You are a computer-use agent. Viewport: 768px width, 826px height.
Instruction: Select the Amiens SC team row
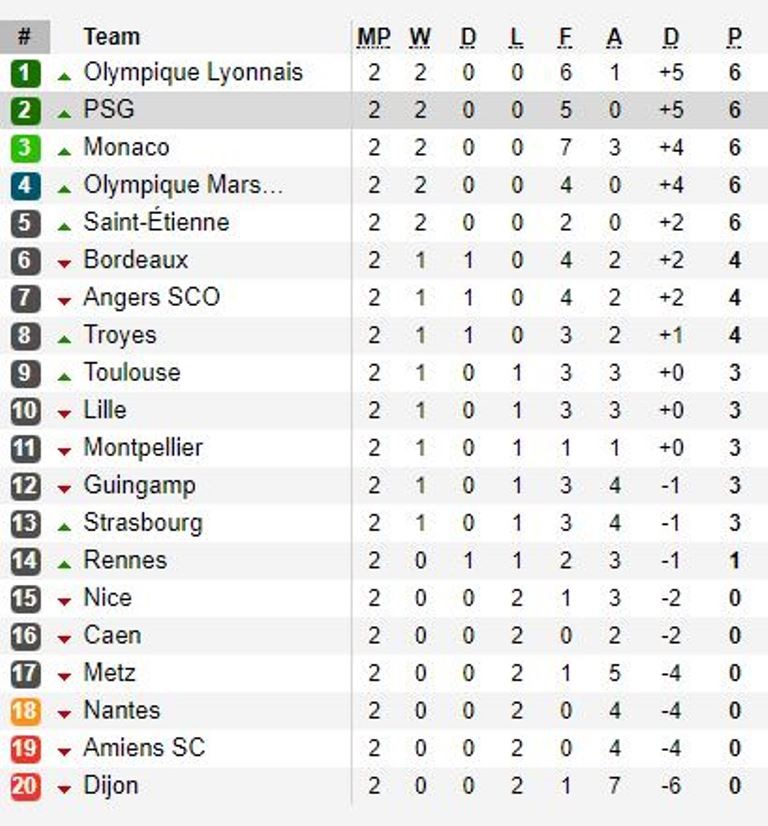[384, 748]
